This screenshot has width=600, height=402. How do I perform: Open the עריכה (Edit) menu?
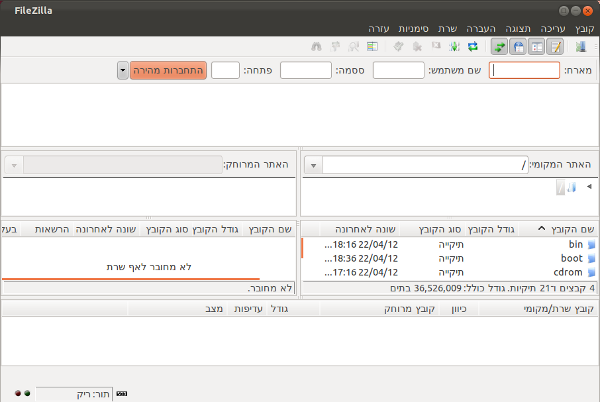point(553,29)
